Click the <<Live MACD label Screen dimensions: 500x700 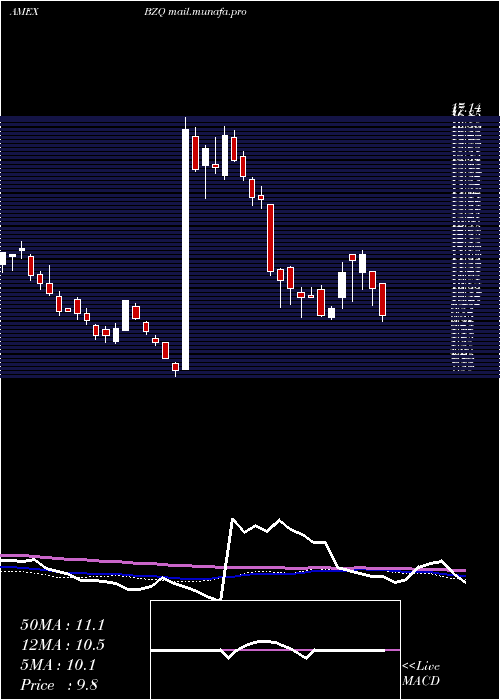point(421,674)
